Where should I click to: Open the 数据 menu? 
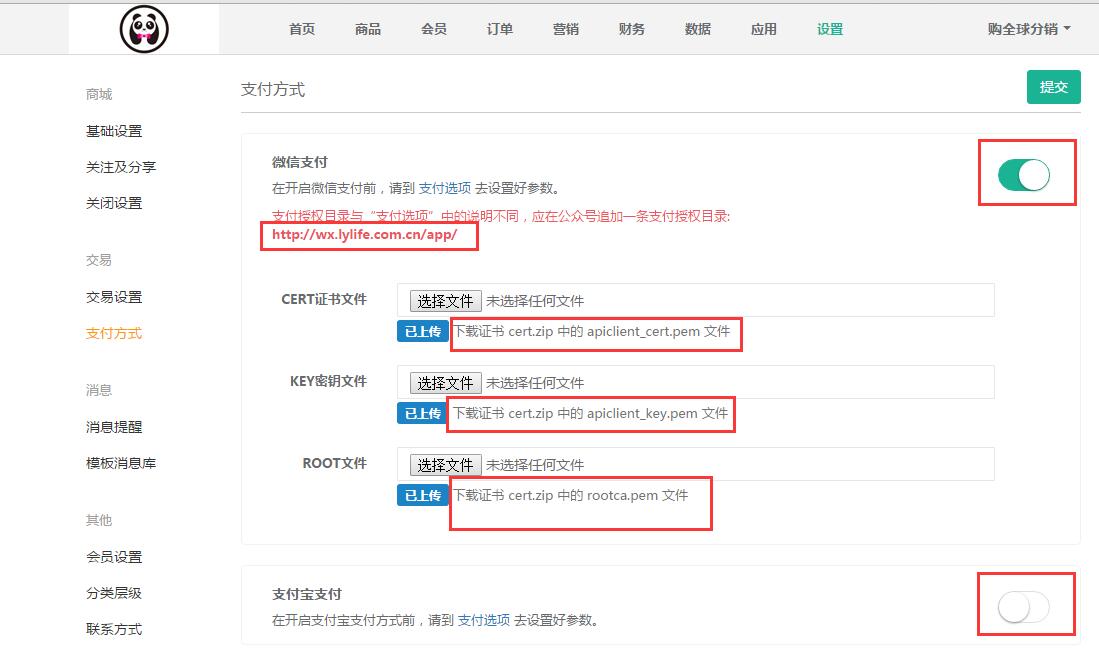coord(698,29)
